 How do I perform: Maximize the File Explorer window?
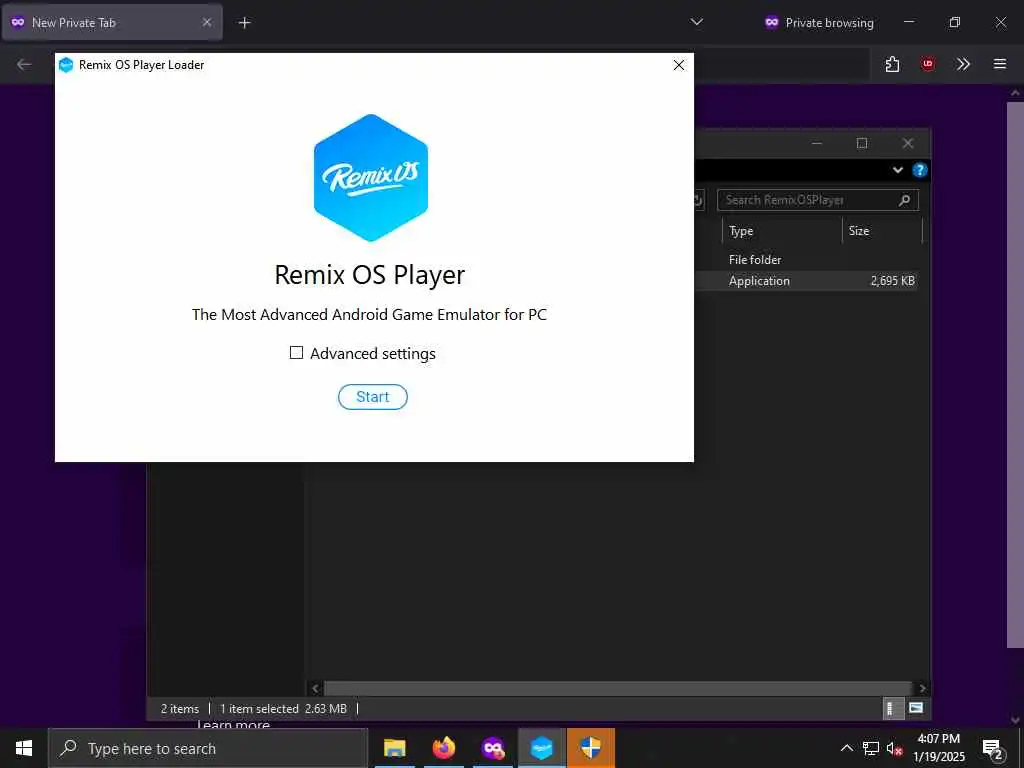click(862, 143)
